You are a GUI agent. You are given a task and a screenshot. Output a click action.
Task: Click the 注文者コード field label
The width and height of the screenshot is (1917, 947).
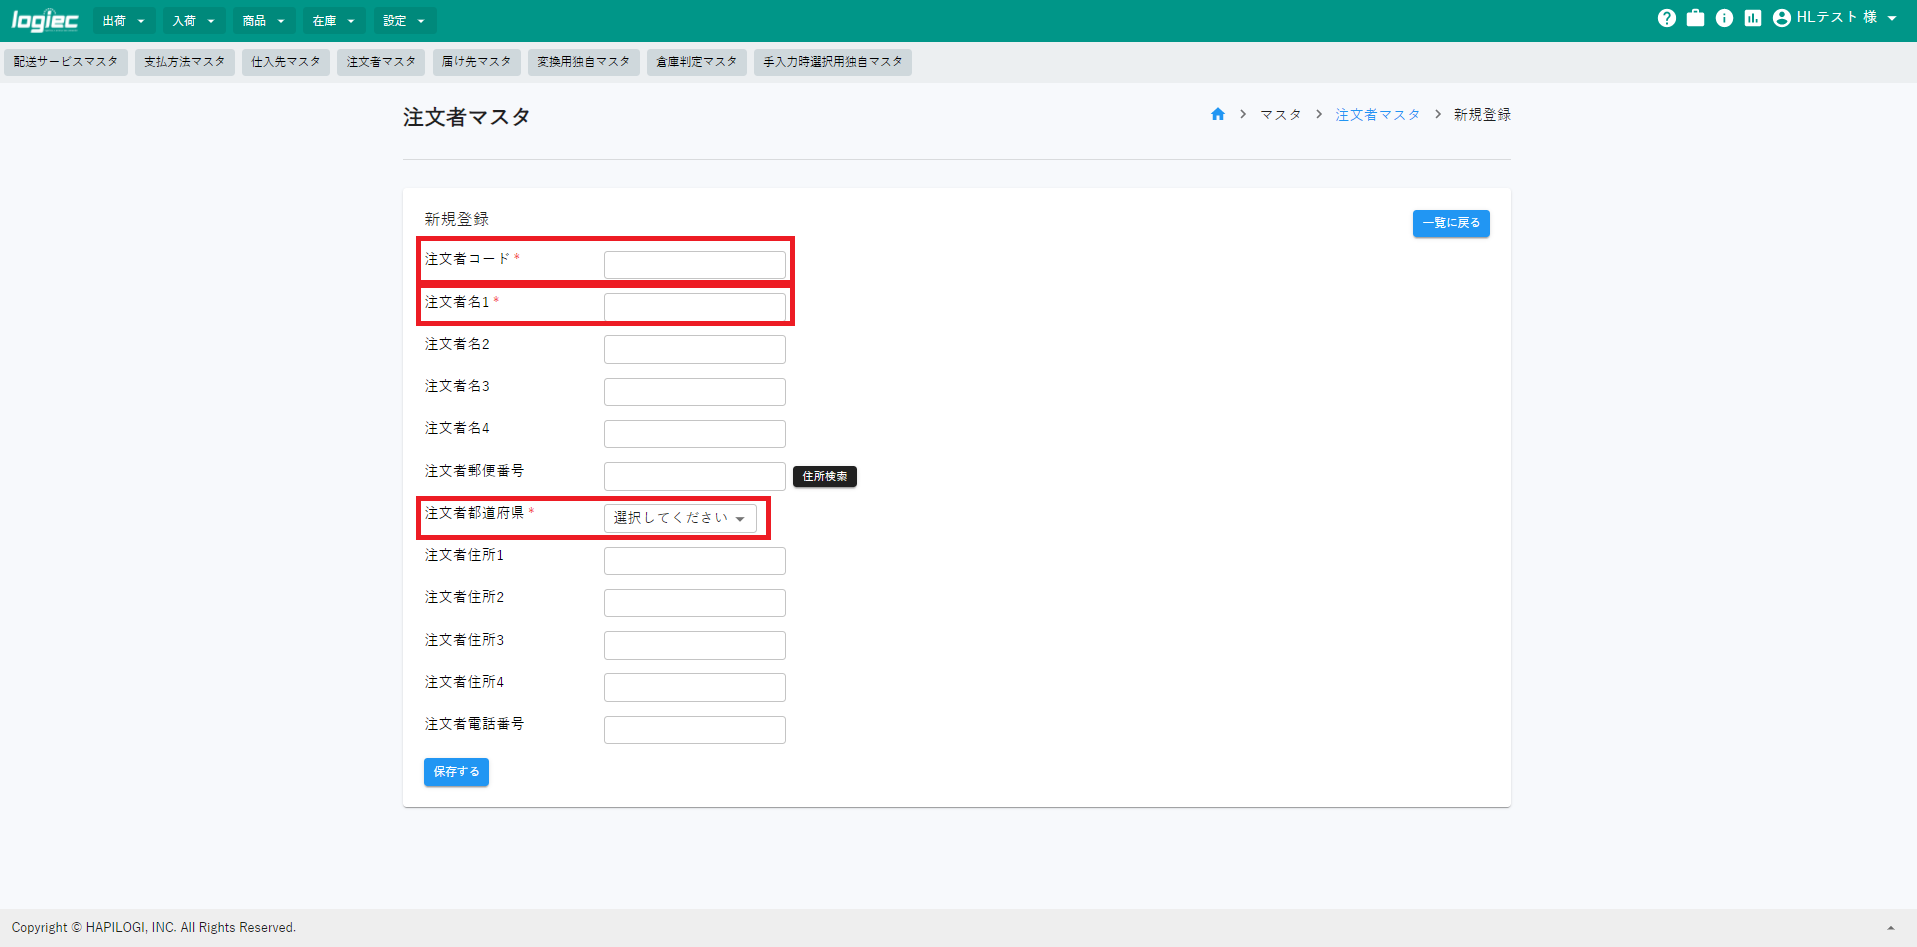click(x=467, y=259)
